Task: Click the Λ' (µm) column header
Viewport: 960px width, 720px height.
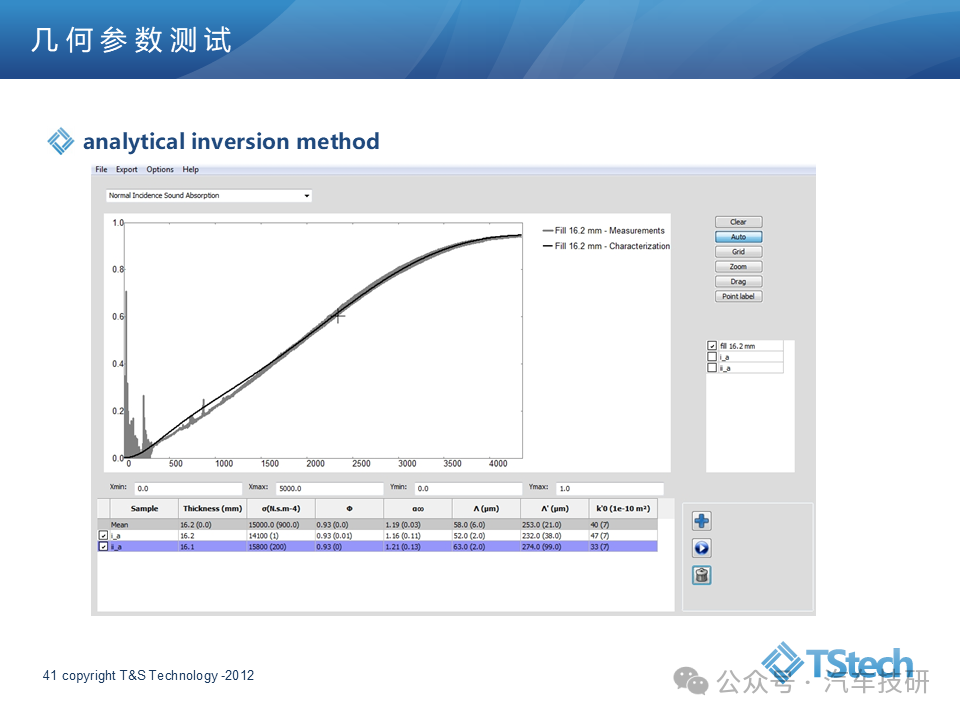Action: coord(555,509)
